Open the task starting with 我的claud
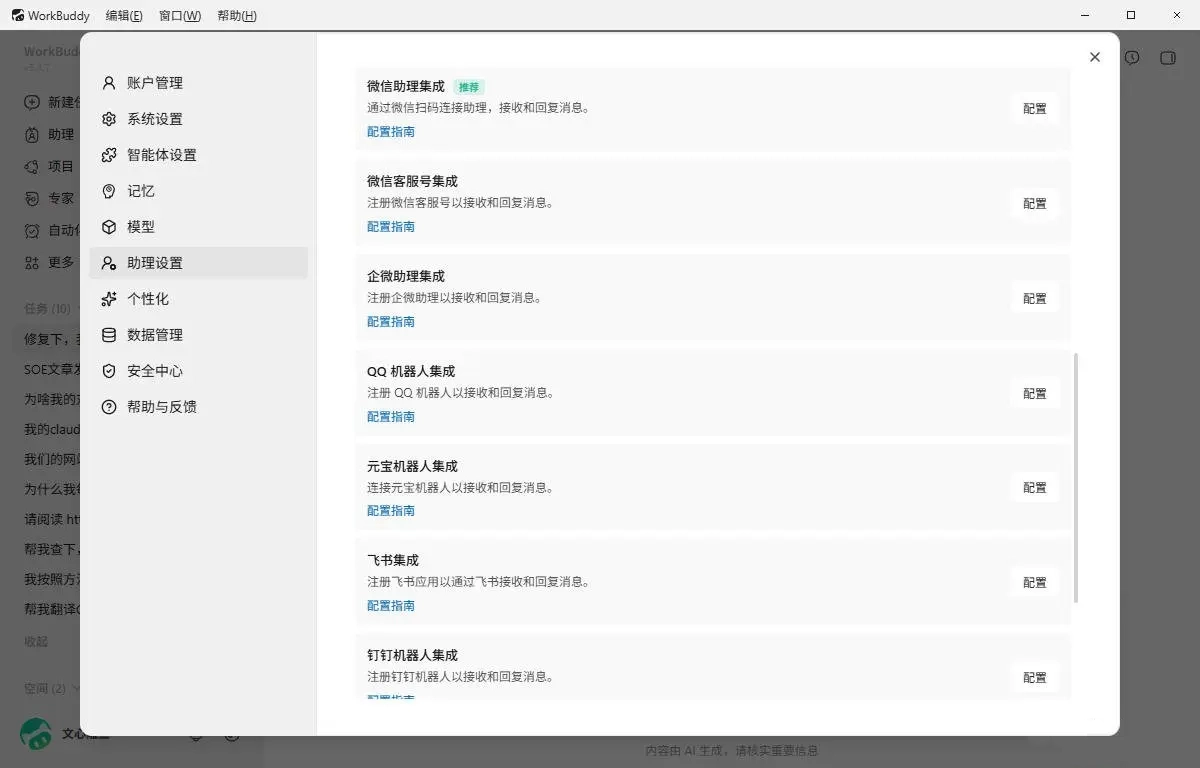The width and height of the screenshot is (1200, 768). point(52,429)
